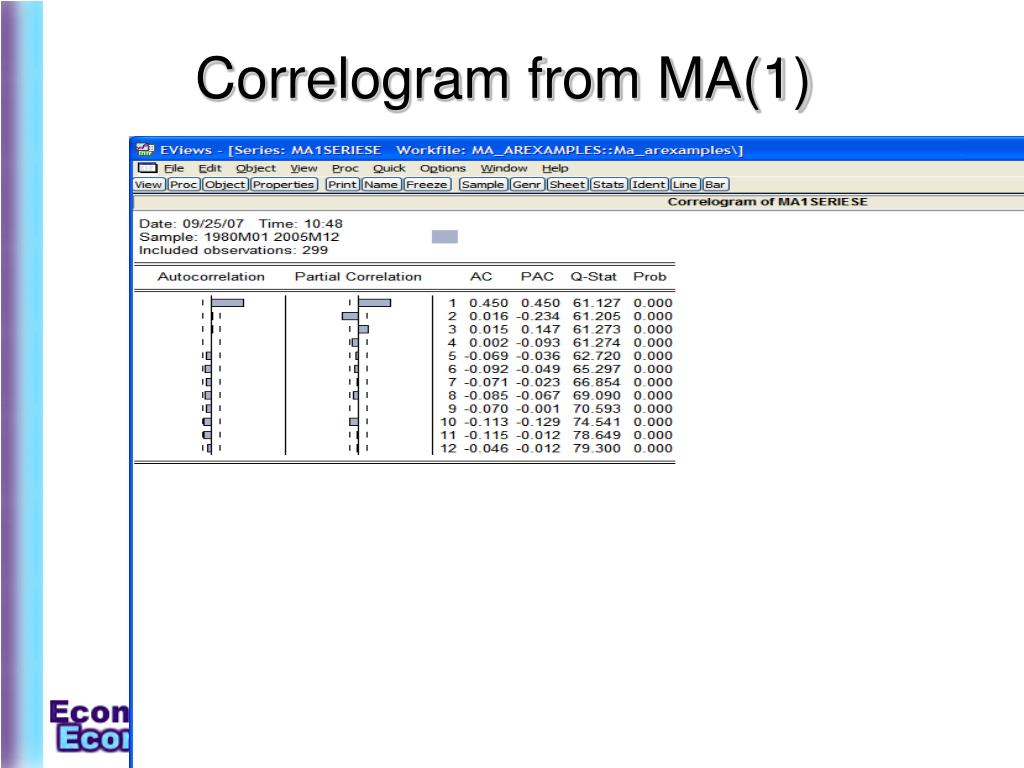
Task: Open the Edit menu
Action: 210,168
